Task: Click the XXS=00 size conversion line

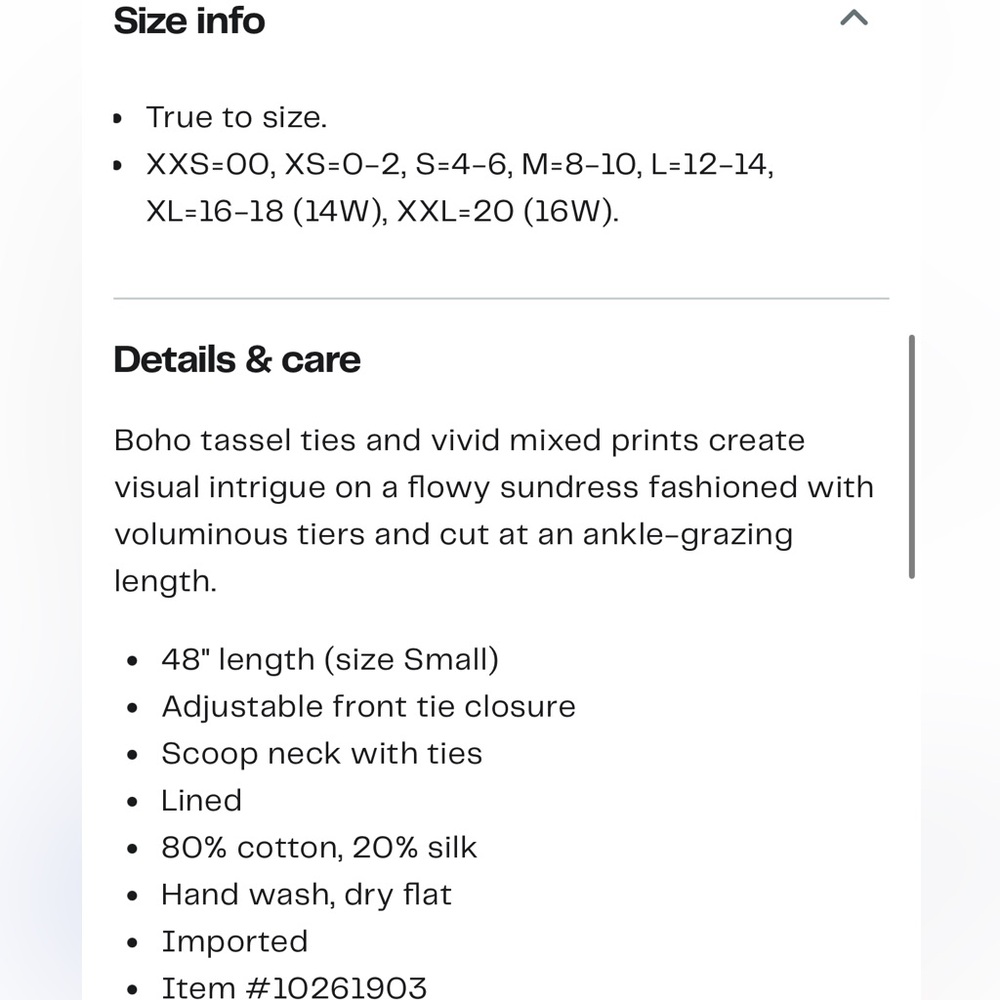Action: 459,165
